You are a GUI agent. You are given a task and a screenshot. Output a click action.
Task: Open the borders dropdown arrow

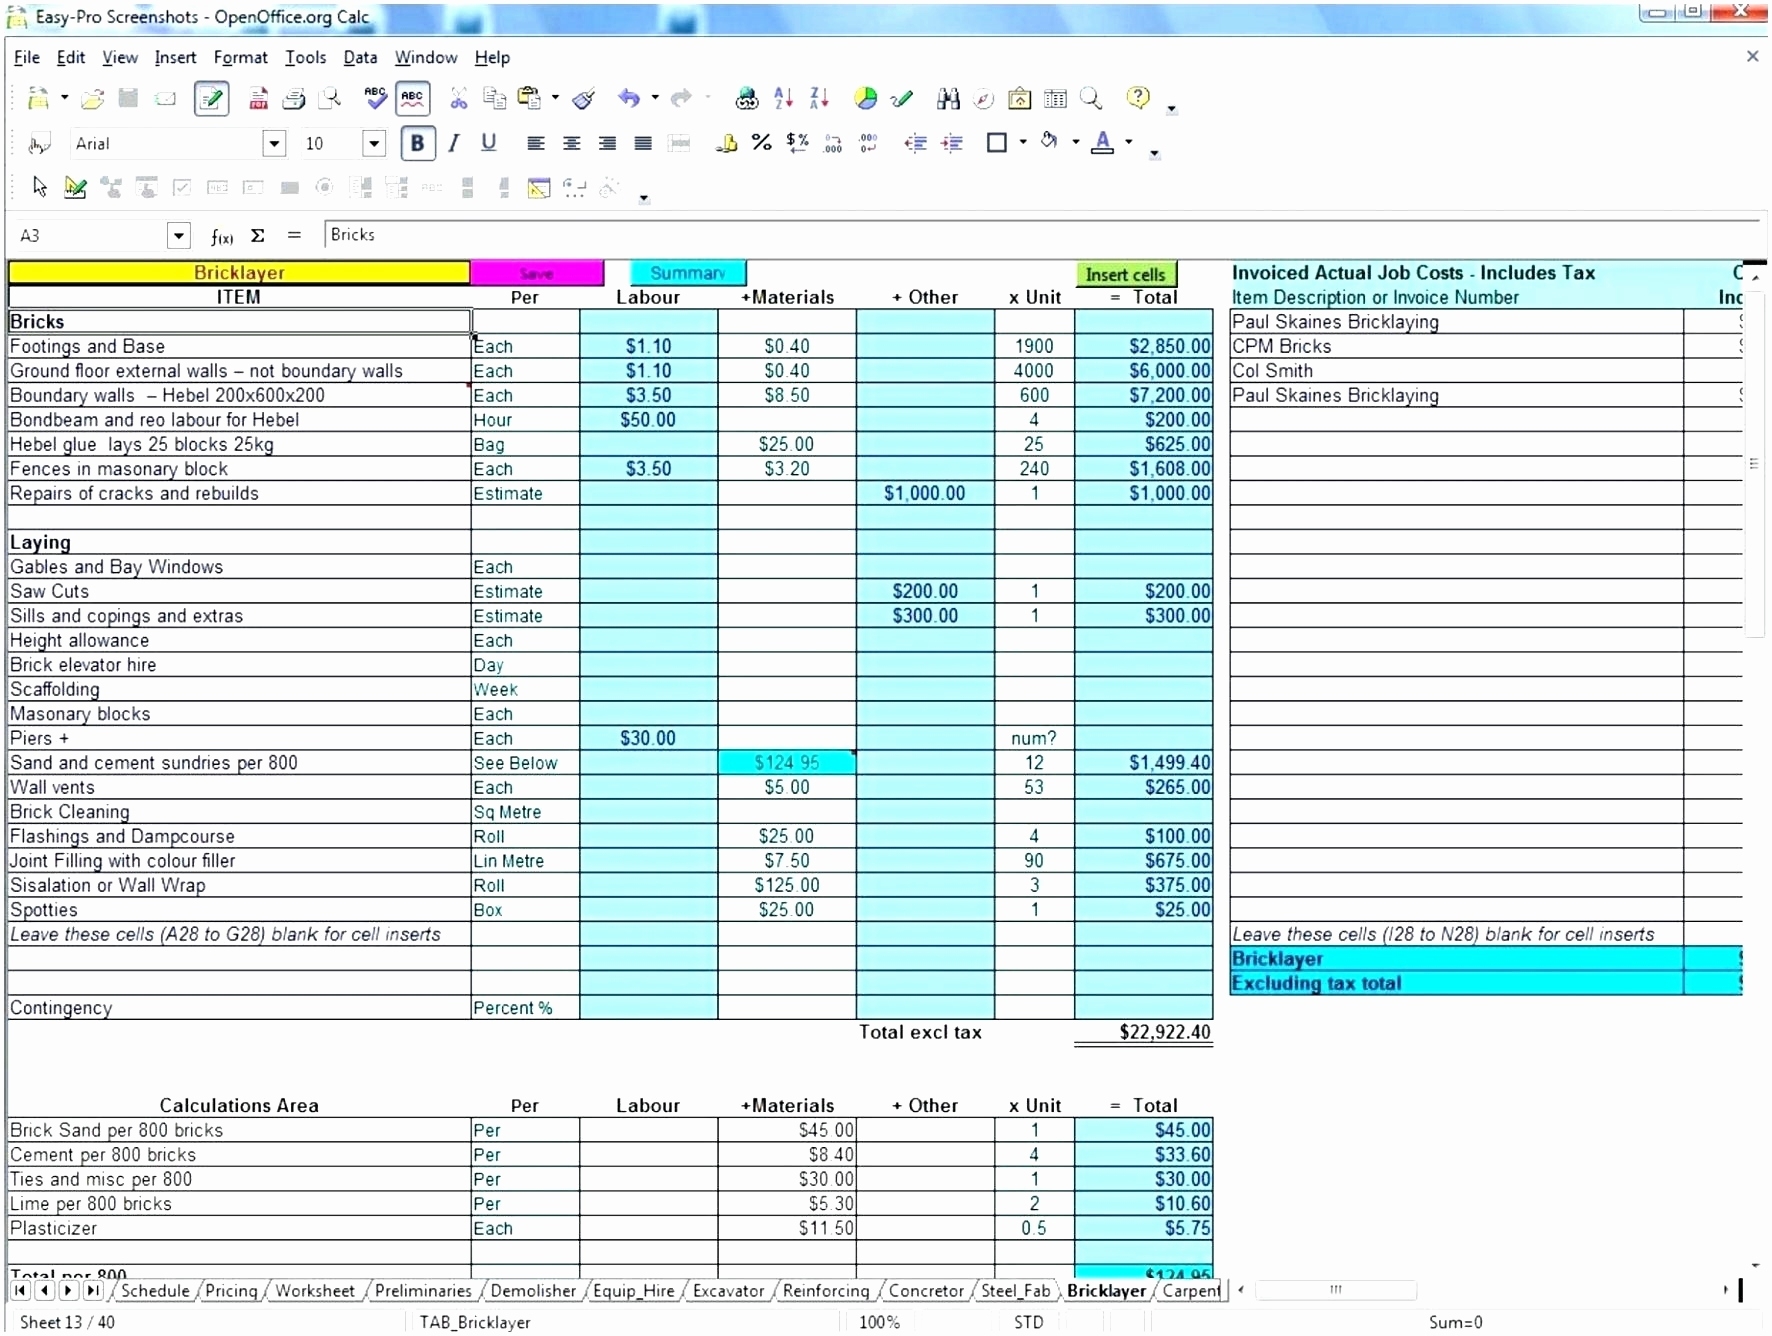(x=1022, y=143)
